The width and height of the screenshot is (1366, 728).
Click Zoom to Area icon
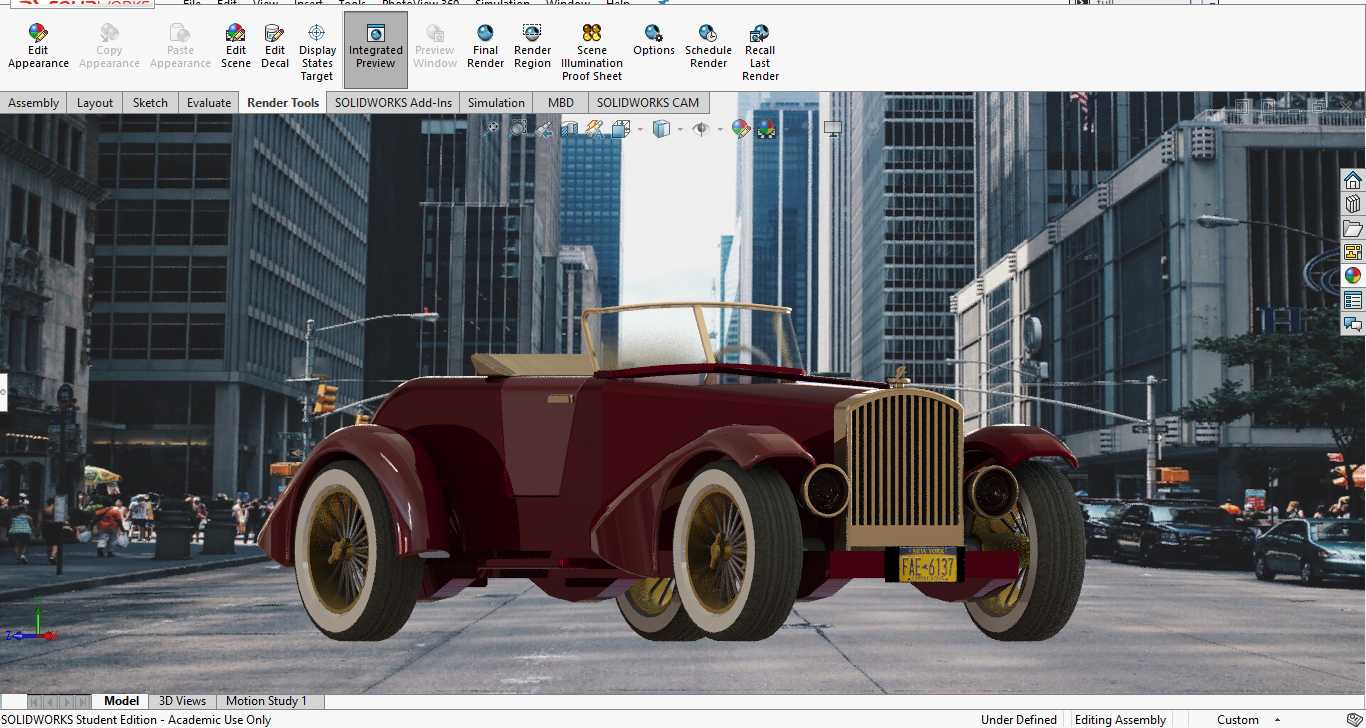pos(518,129)
